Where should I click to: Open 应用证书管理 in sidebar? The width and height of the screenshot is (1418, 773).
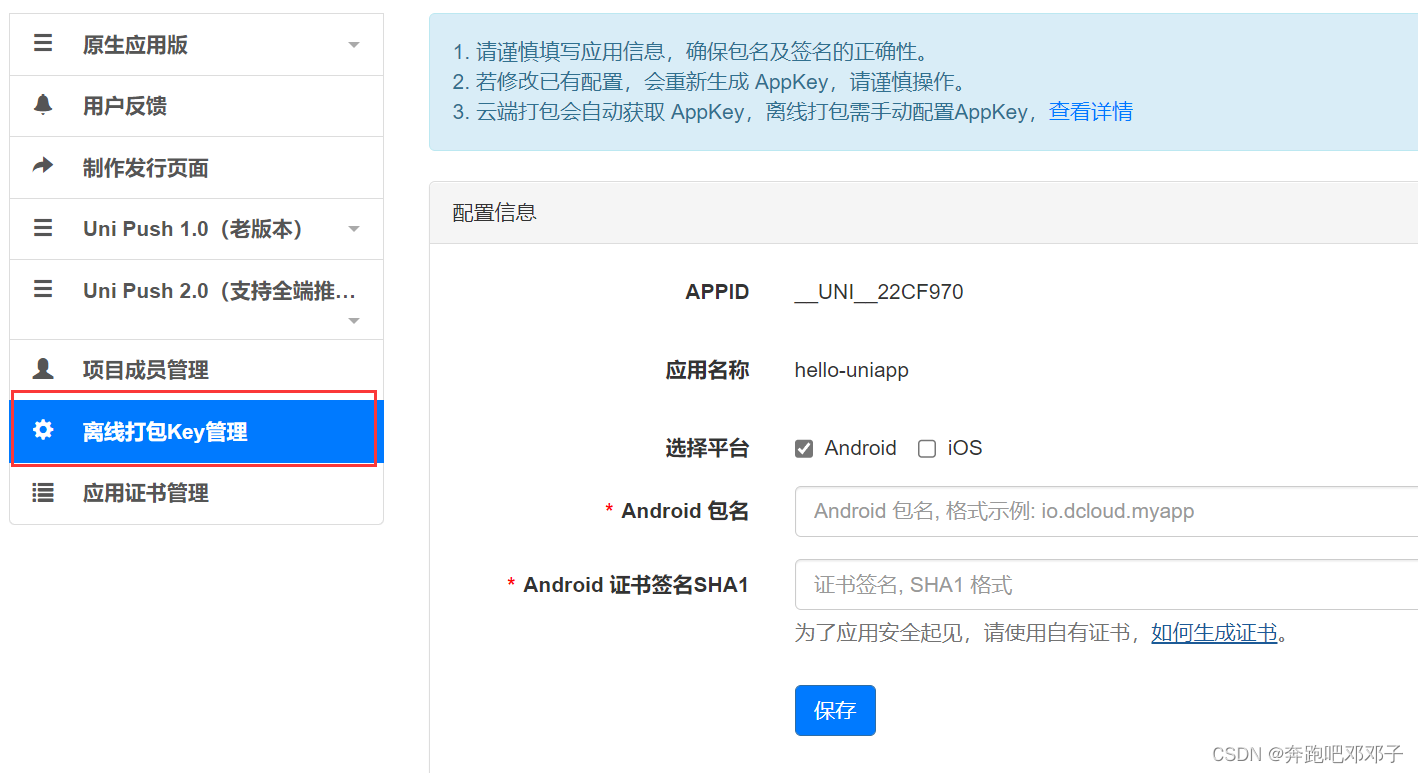pyautogui.click(x=197, y=493)
